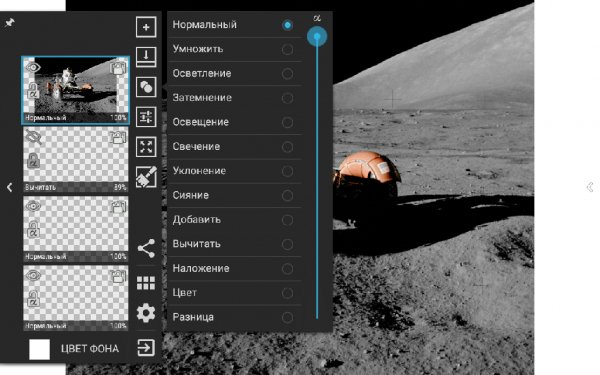
Task: Click the opacity slider handle
Action: tap(317, 37)
